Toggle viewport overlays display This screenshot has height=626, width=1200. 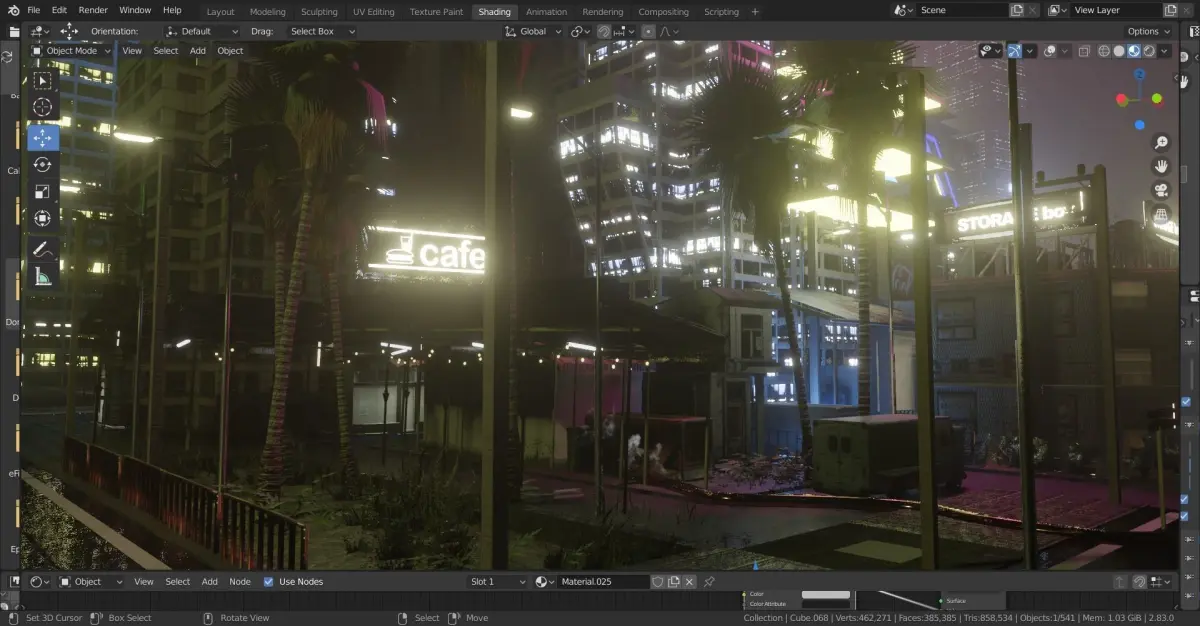pos(1049,51)
